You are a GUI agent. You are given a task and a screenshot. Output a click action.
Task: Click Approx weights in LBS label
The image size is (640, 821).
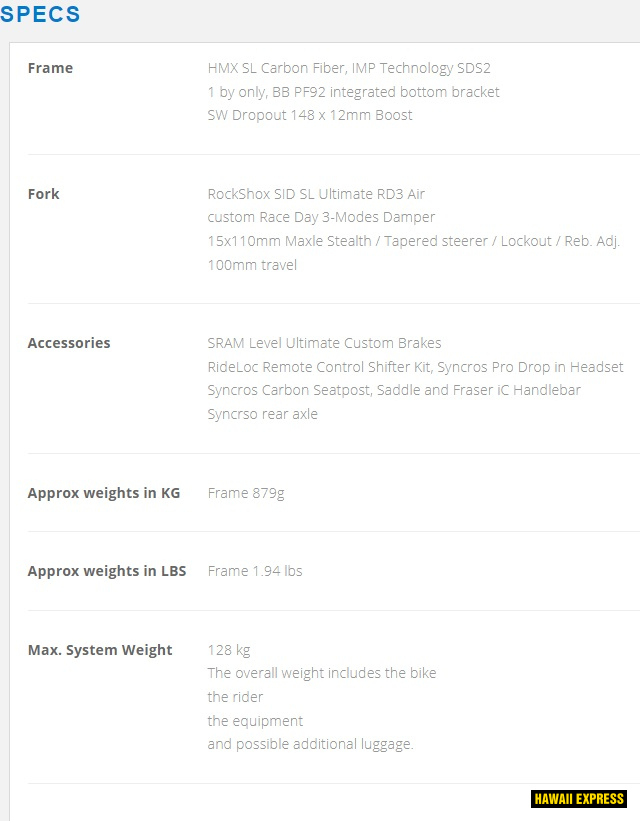point(107,571)
